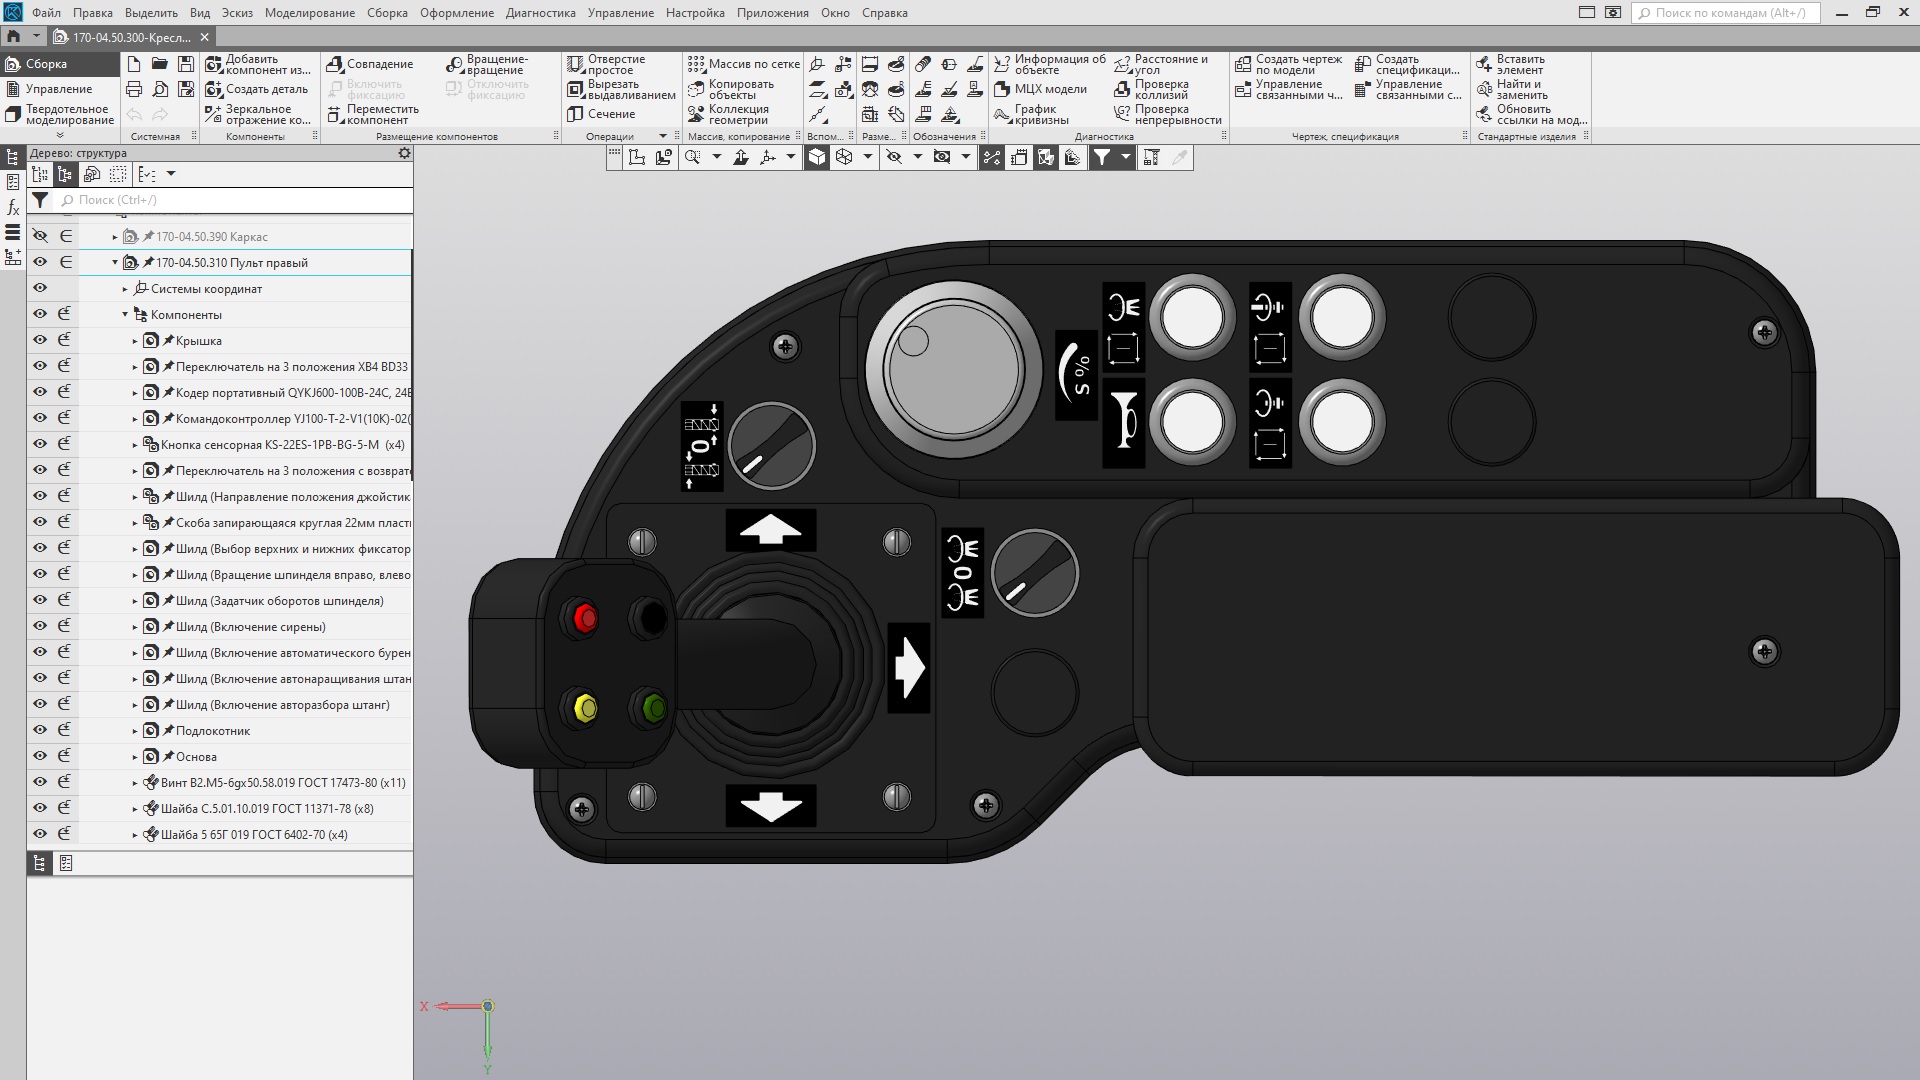Click Создать чертеж по модели button

pyautogui.click(x=1288, y=64)
